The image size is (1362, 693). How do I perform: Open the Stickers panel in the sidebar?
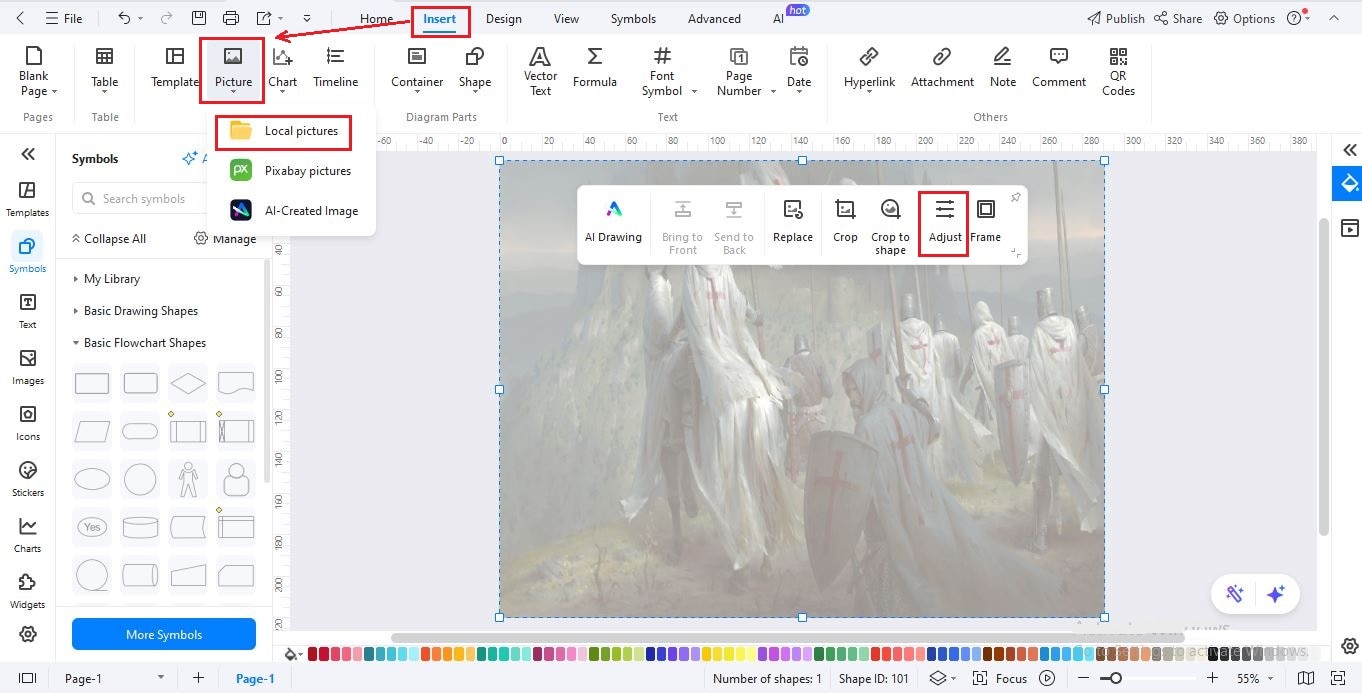27,479
